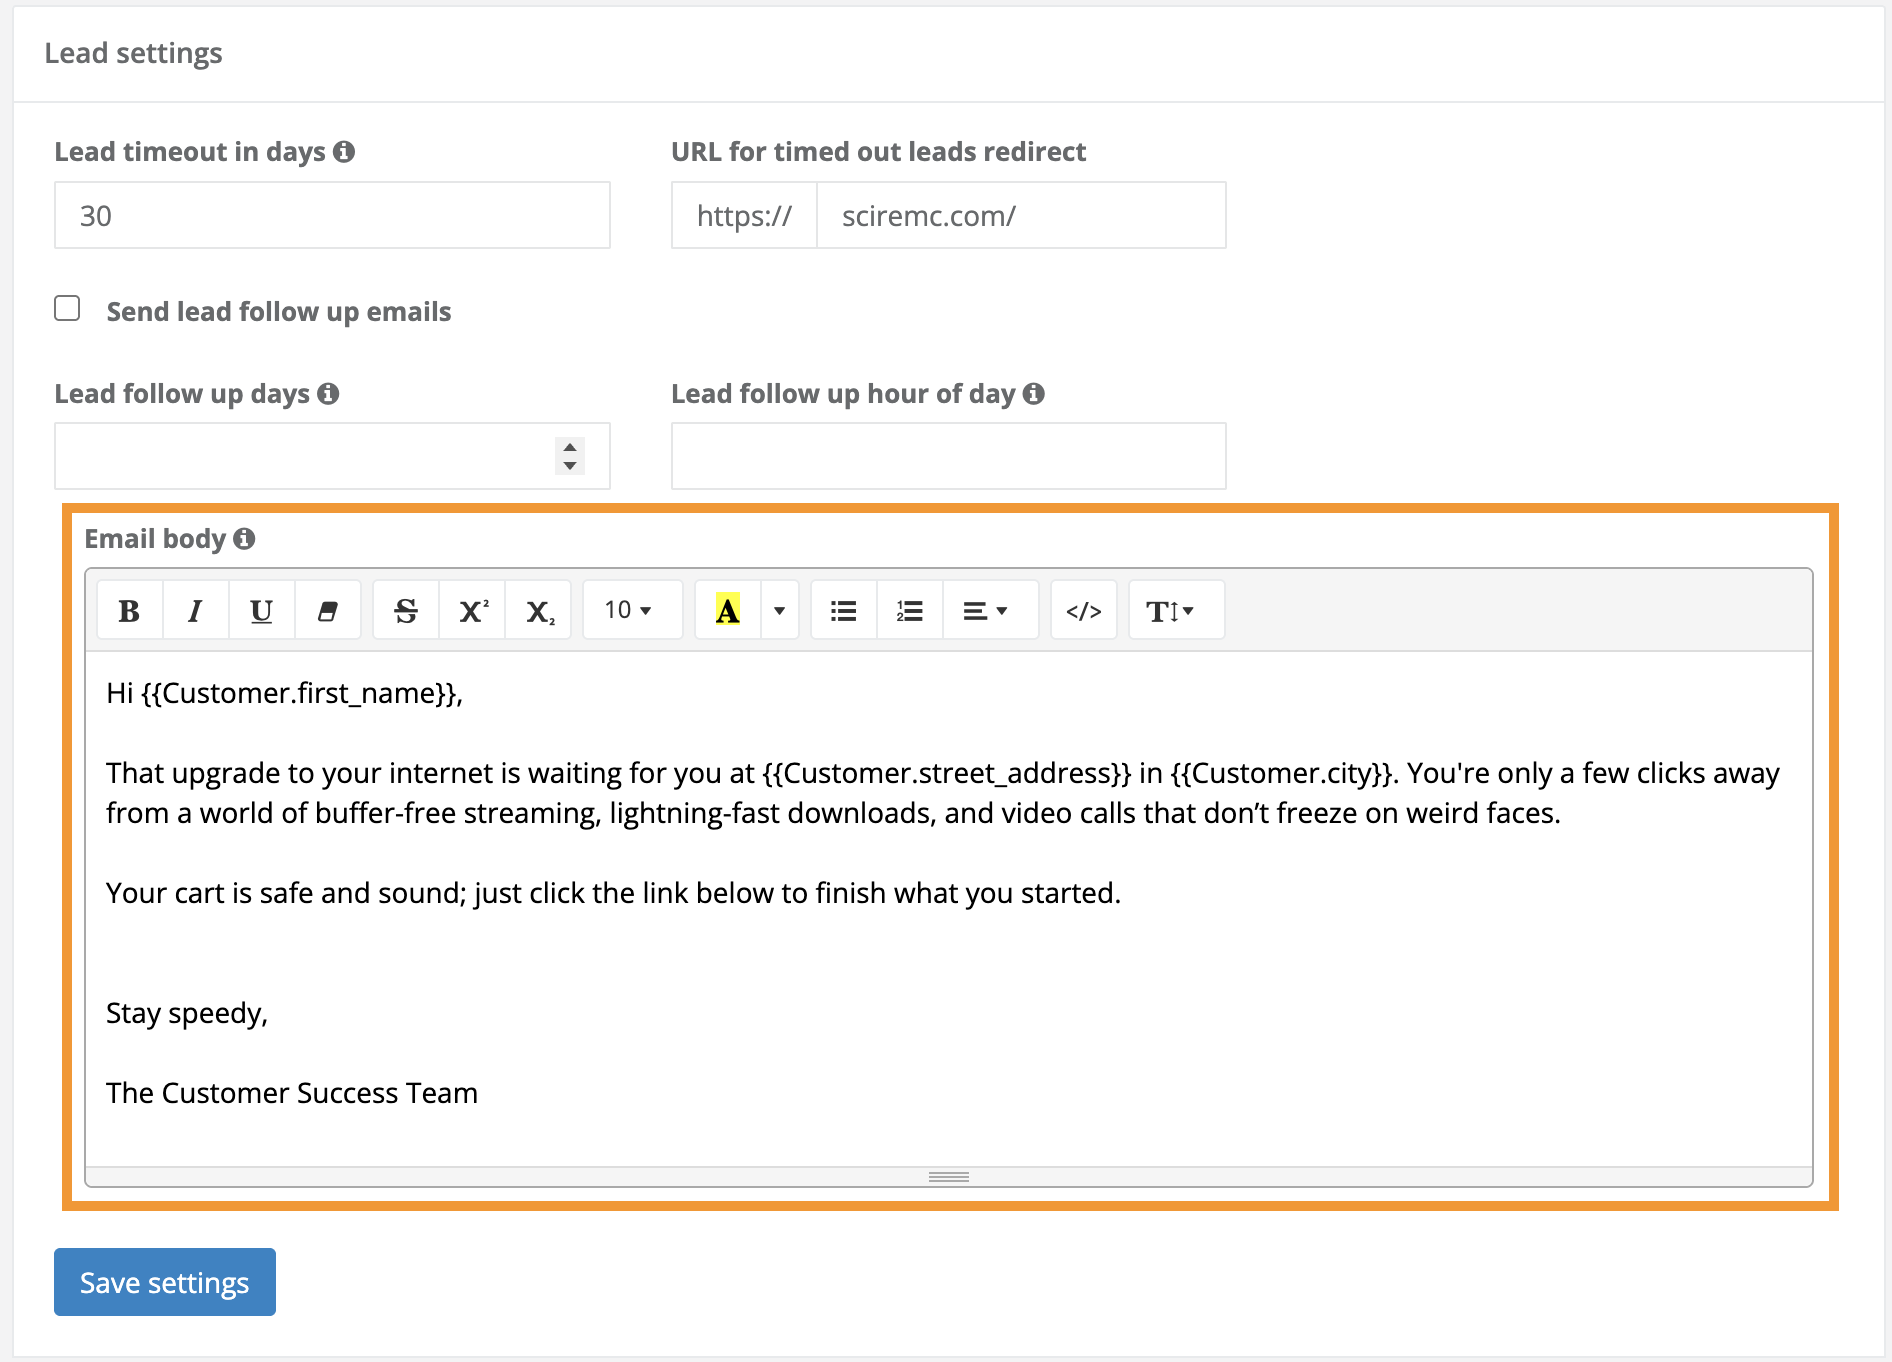Enable Send lead follow up emails
Screen dimensions: 1892x1362
67,309
